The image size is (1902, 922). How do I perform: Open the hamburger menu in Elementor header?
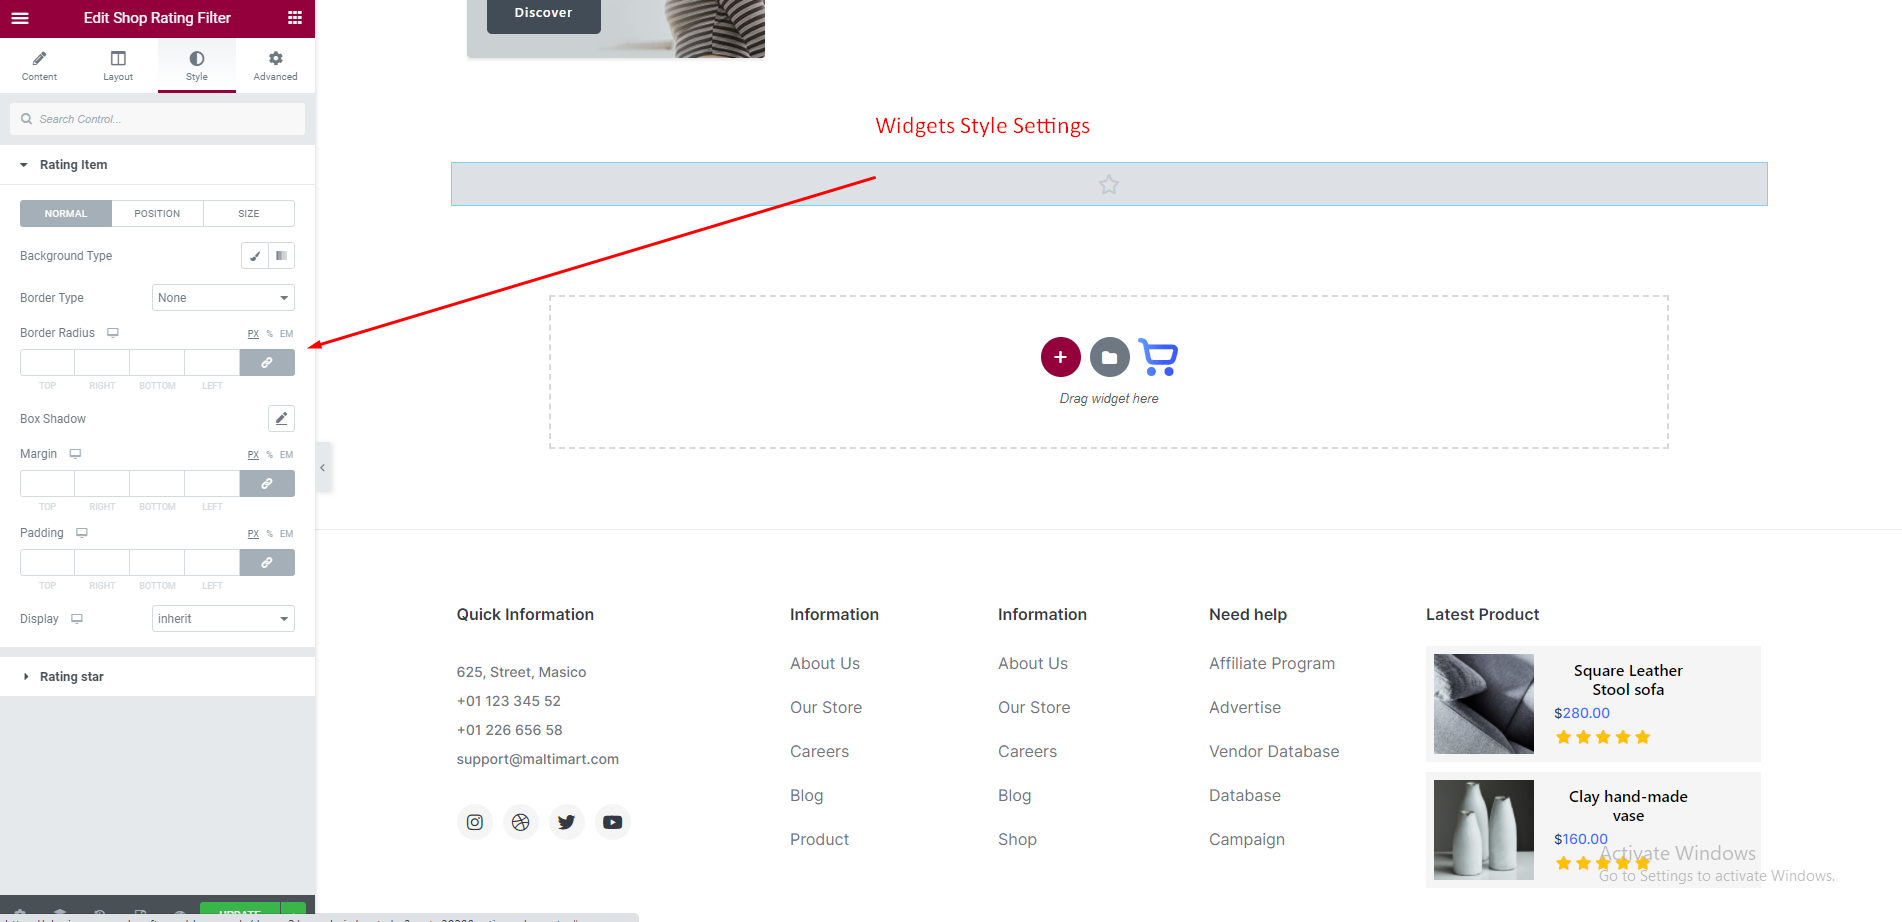(x=20, y=18)
